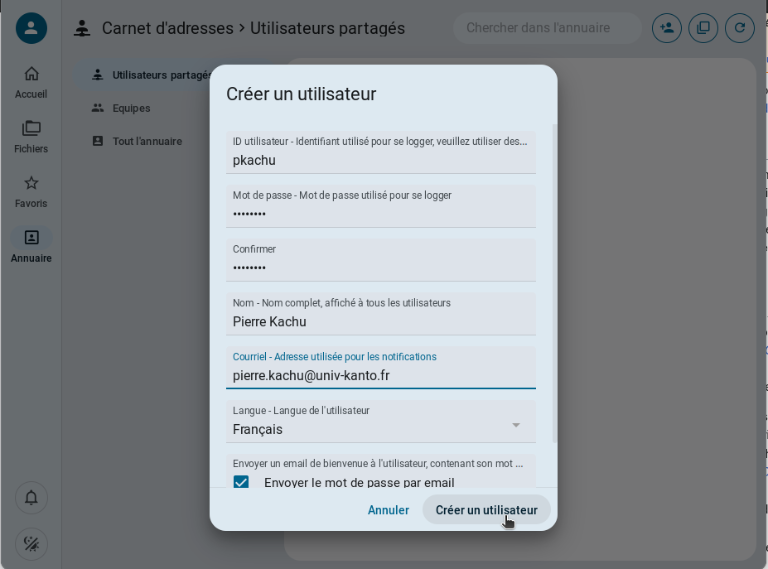Screen dimensions: 768x569
Task: Click the Chercher dans l'annuaire search box
Action: pos(547,28)
